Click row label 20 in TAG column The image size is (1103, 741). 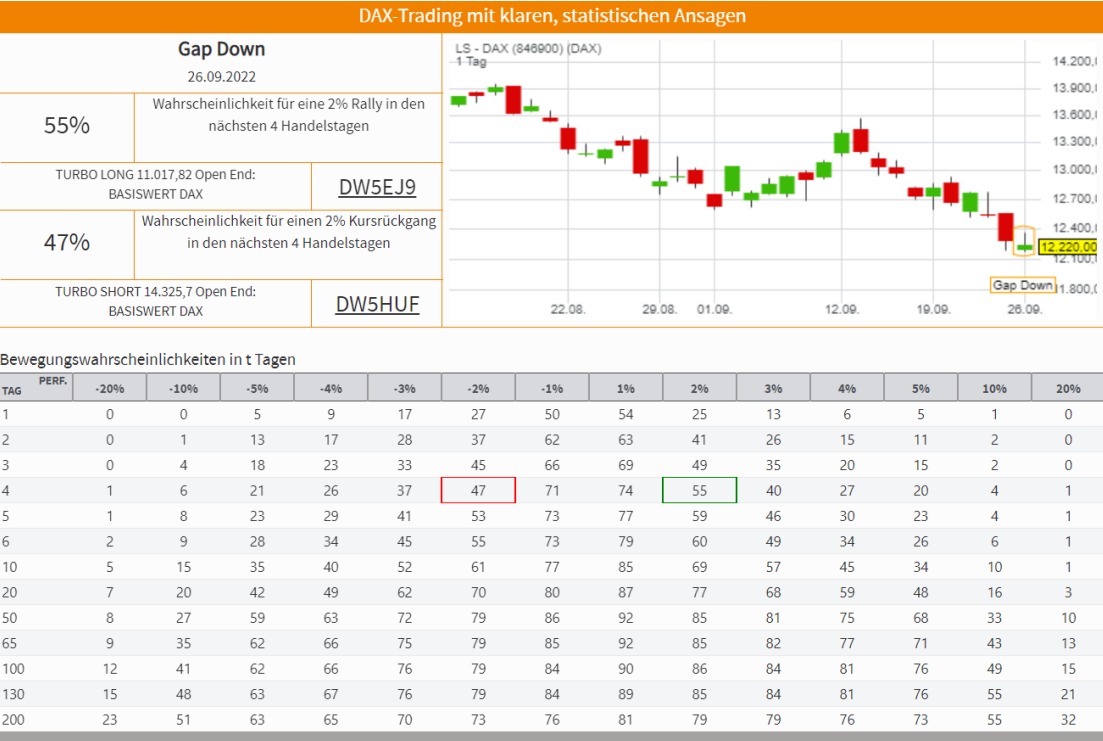[x=10, y=593]
